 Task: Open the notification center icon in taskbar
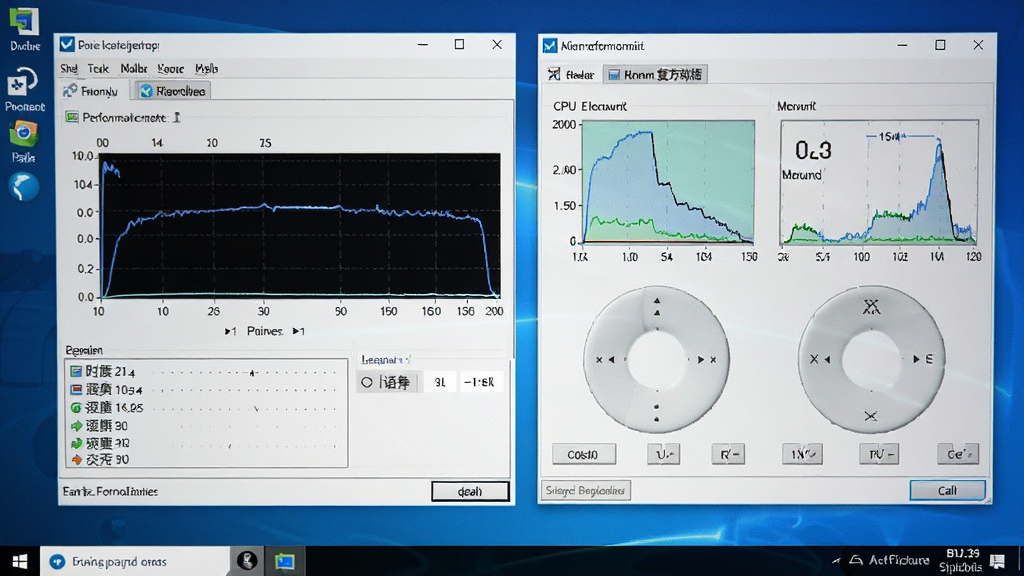[997, 561]
